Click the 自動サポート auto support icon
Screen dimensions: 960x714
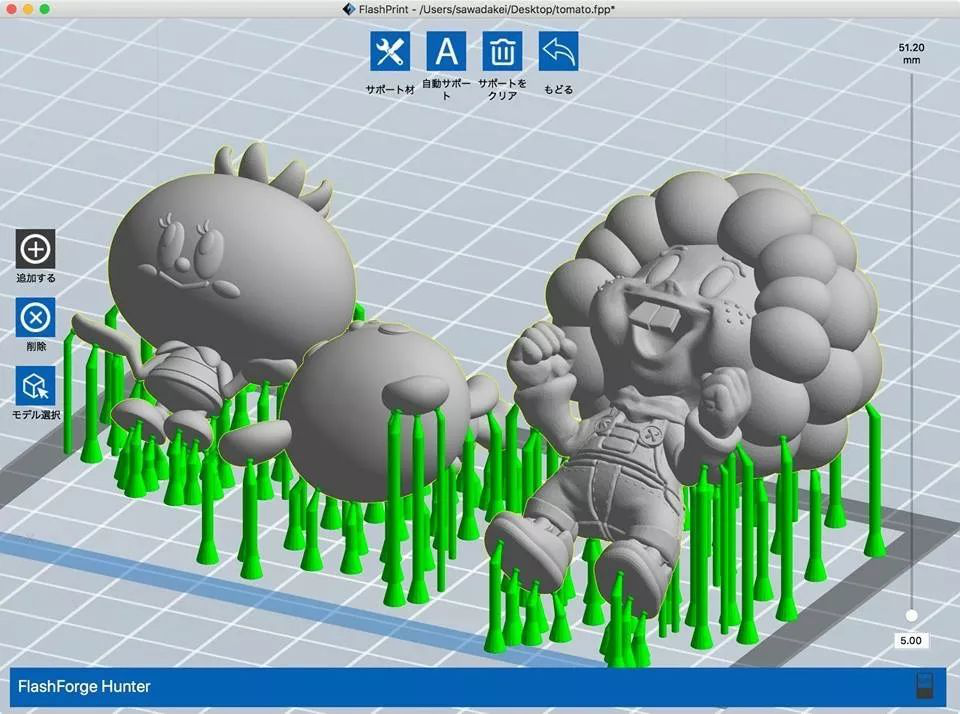(446, 51)
